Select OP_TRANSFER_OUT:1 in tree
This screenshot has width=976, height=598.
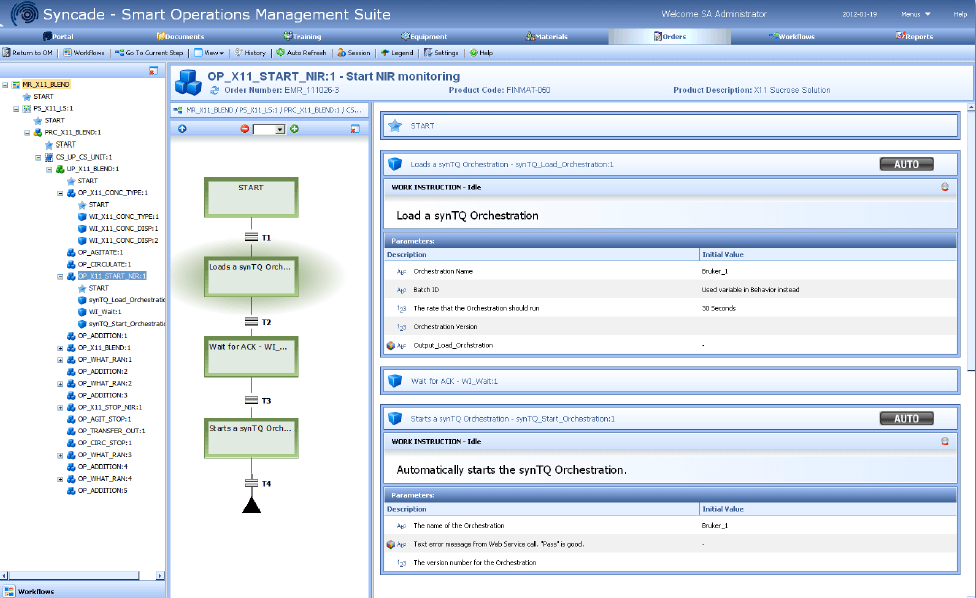111,431
